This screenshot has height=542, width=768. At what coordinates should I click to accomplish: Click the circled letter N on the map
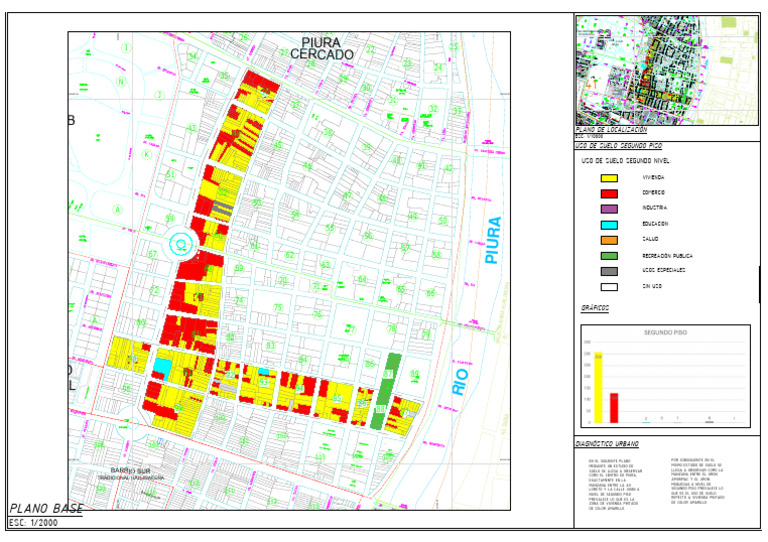point(120,82)
